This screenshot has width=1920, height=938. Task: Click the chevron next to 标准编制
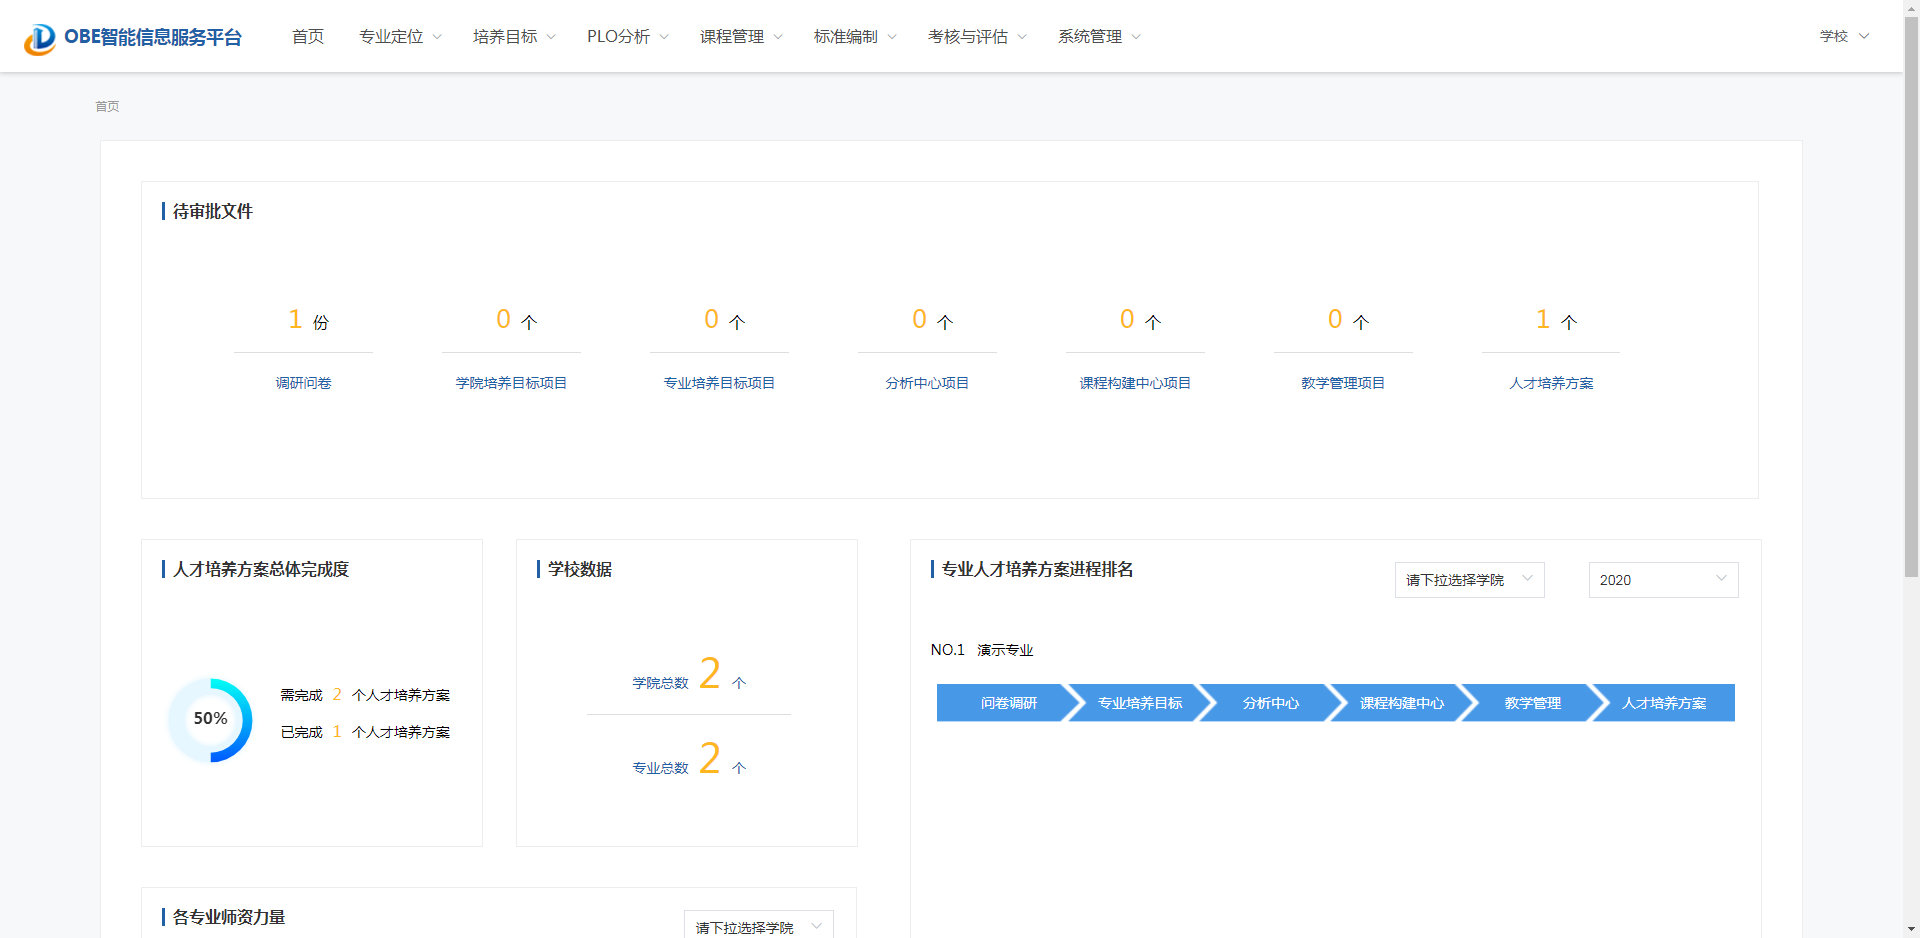pos(892,37)
